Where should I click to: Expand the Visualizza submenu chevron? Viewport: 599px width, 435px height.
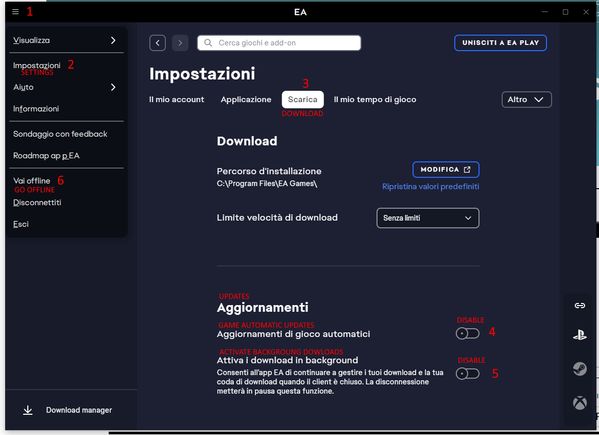(x=113, y=40)
